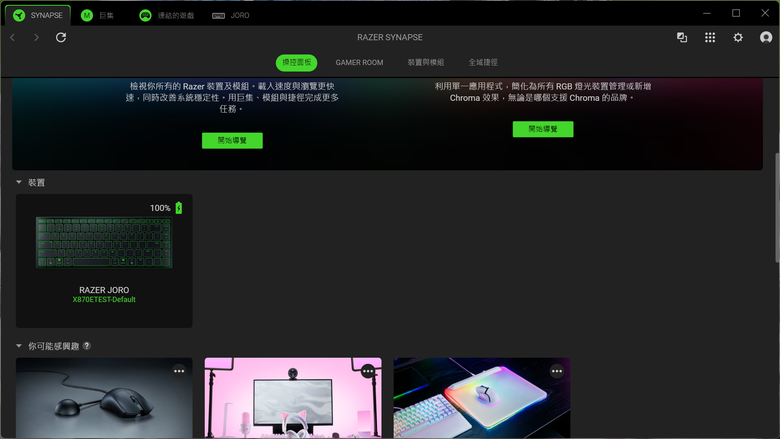Switch to the 巨集 macro tab
This screenshot has width=780, height=439.
(x=98, y=15)
